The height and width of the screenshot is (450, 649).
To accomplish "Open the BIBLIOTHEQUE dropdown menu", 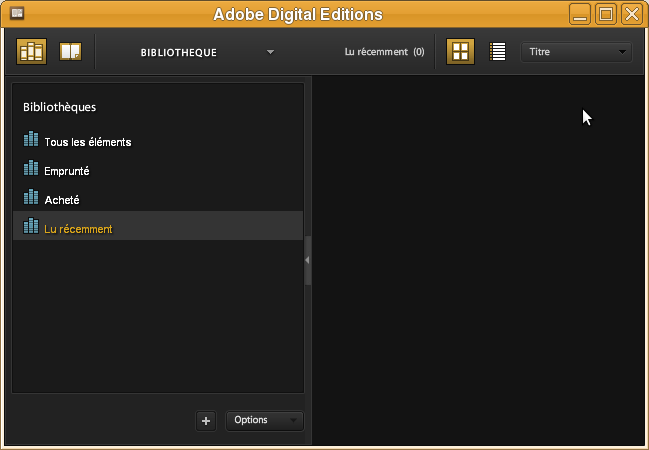I will tap(207, 52).
